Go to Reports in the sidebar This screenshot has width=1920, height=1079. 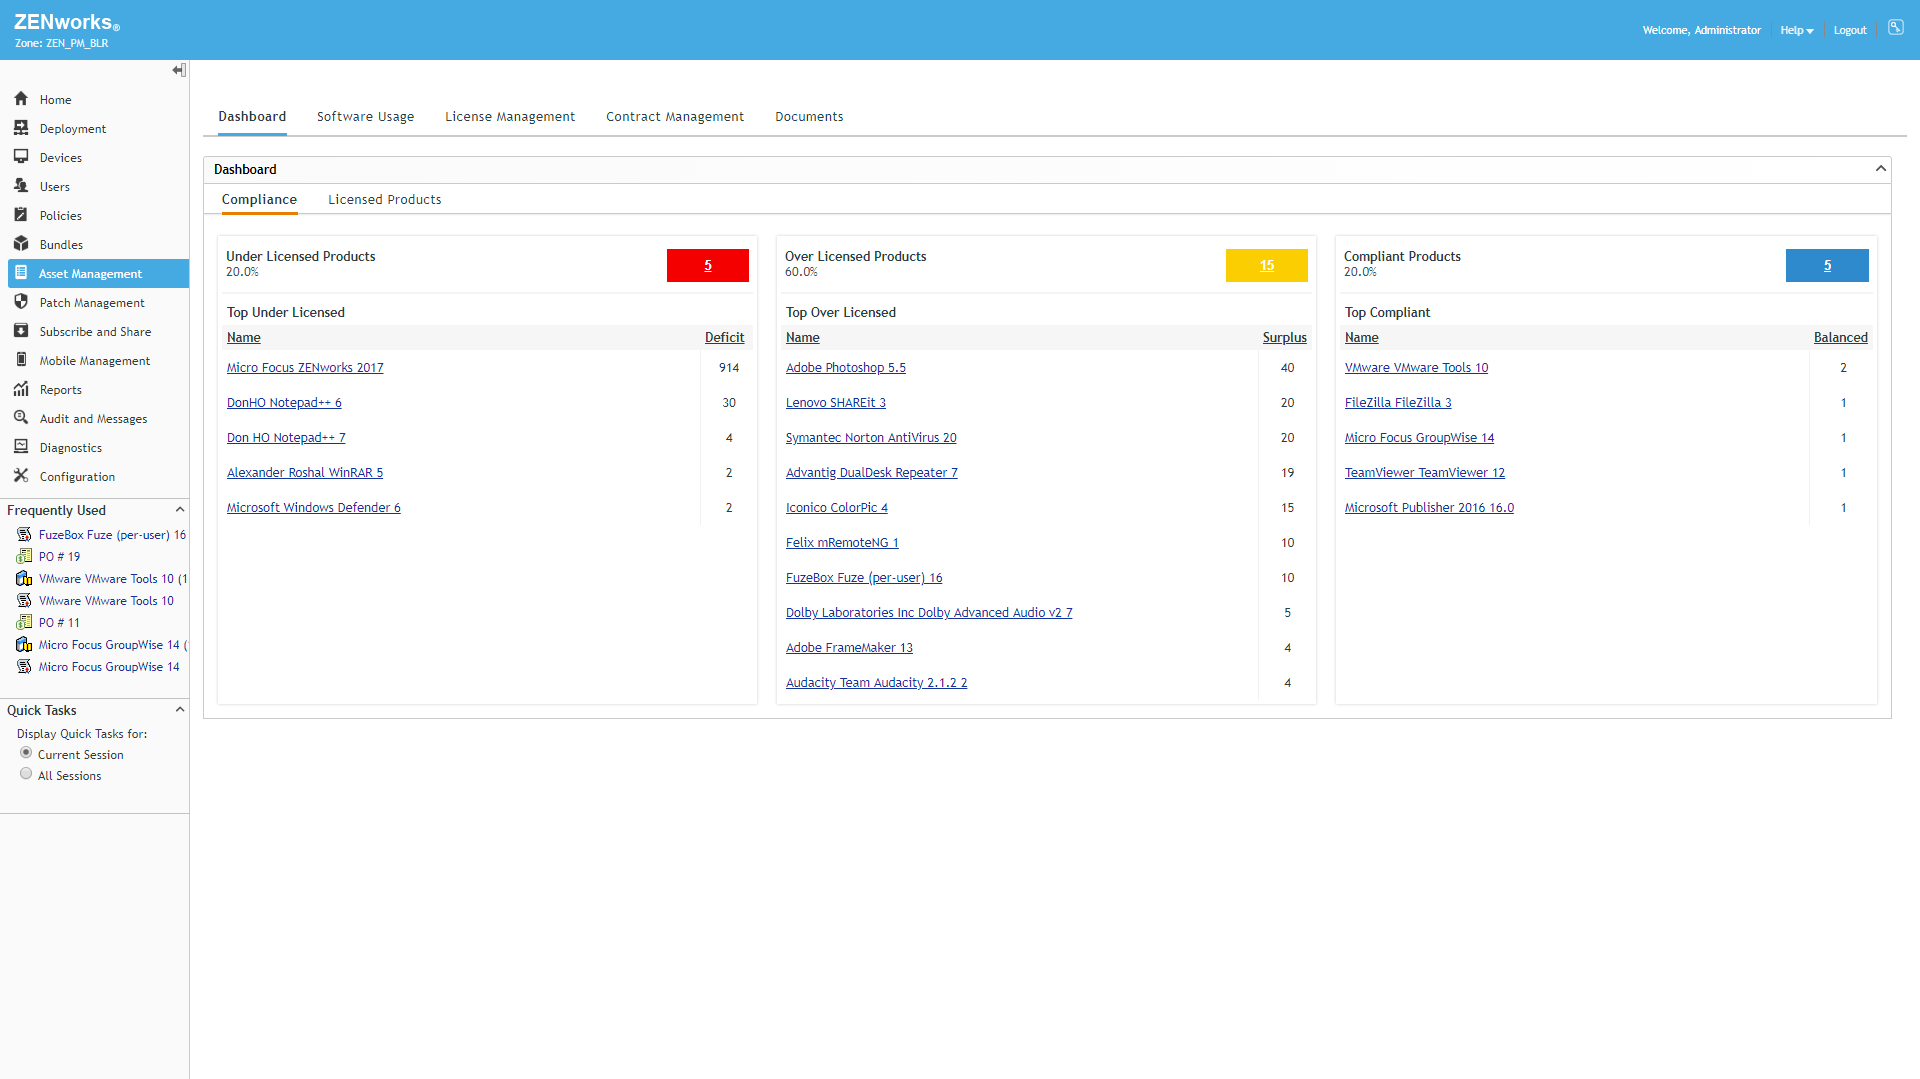point(60,390)
